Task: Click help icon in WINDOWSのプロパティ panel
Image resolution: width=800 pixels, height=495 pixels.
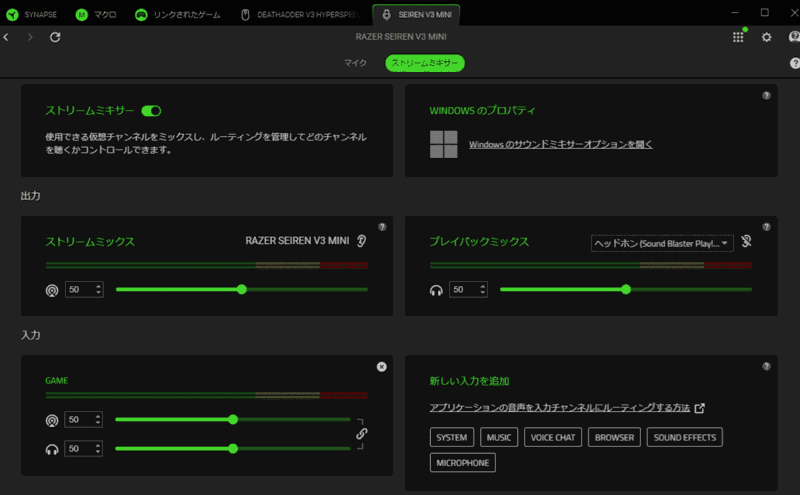Action: point(766,95)
